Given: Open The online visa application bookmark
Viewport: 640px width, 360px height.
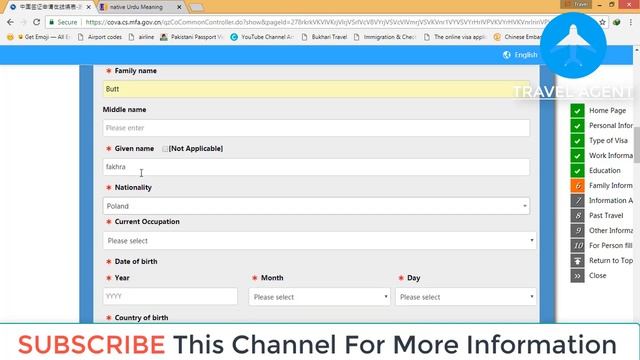Looking at the screenshot, I should coord(455,37).
